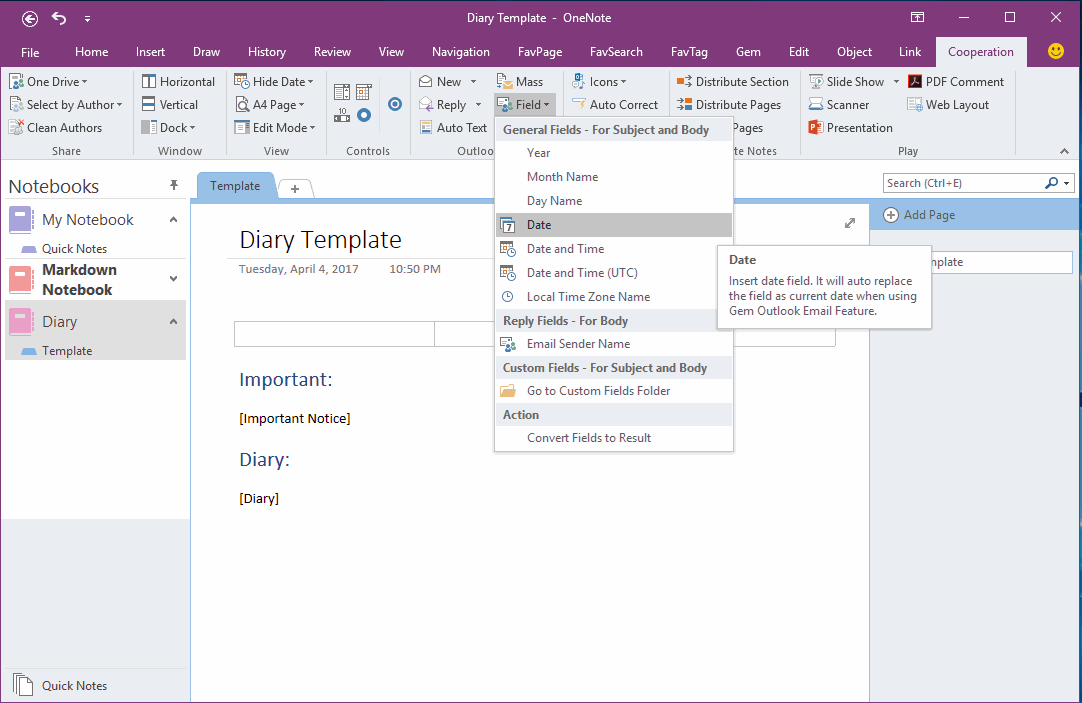Image resolution: width=1082 pixels, height=703 pixels.
Task: Click the blue radio button control icon
Action: [x=395, y=104]
